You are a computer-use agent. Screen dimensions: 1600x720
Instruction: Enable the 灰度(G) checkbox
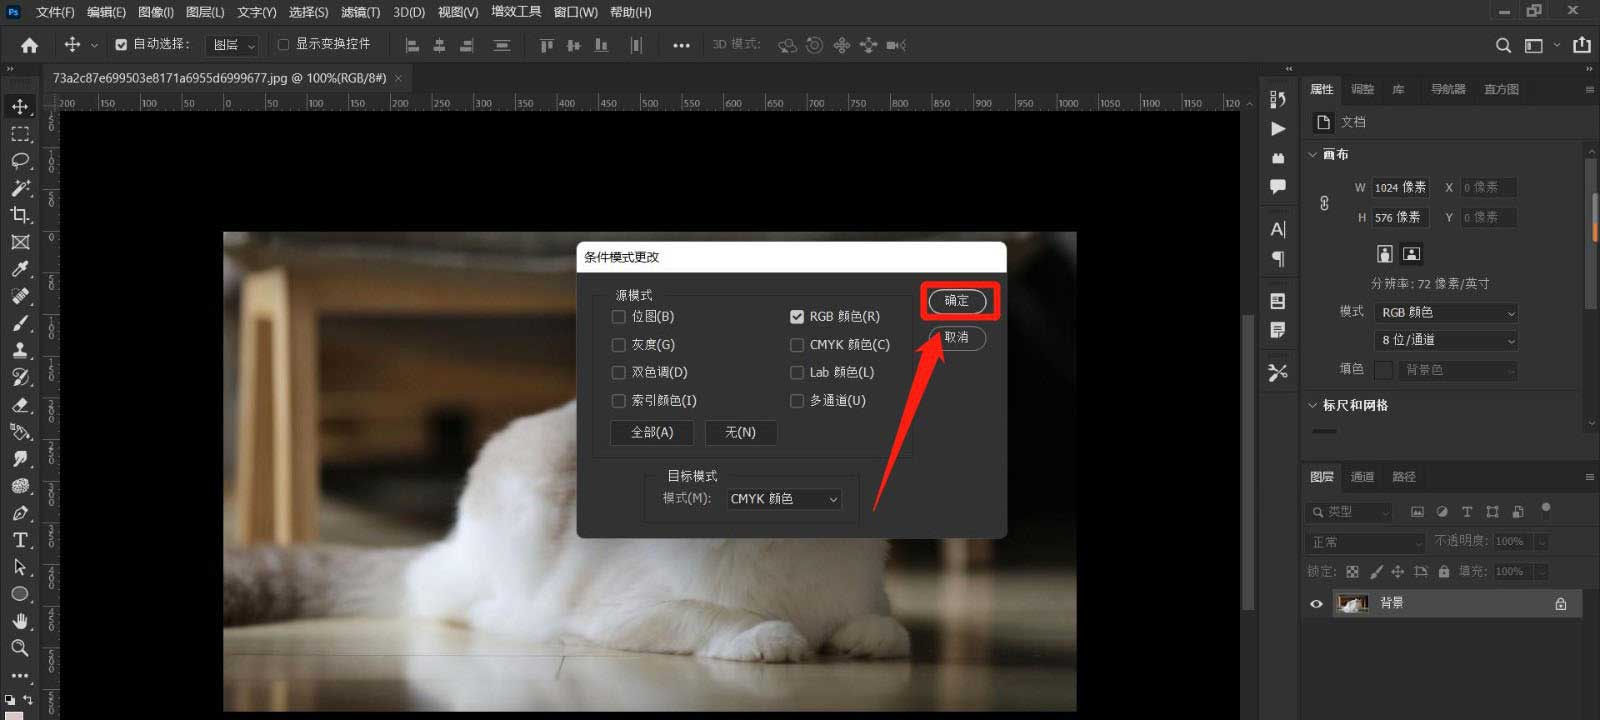619,345
